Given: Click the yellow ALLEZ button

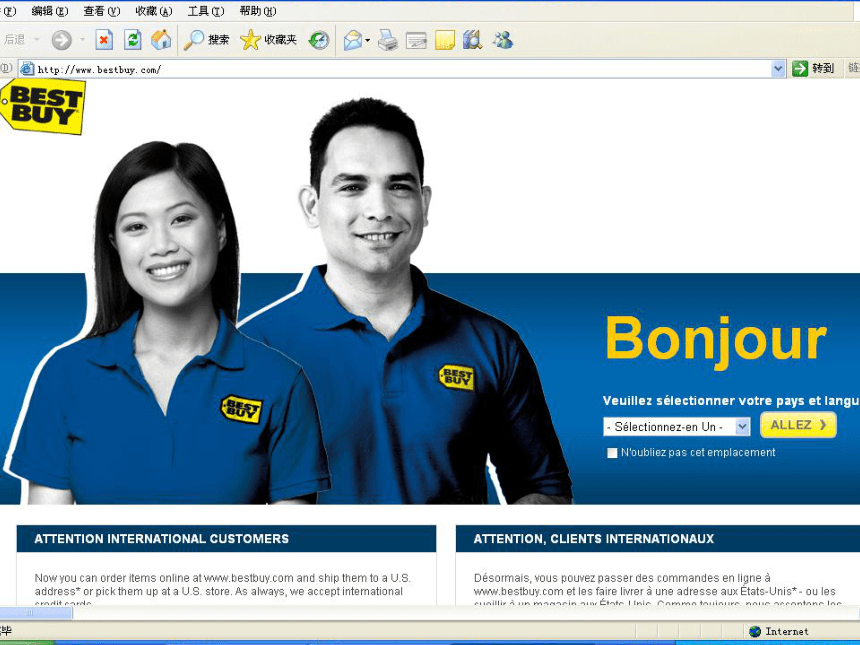Looking at the screenshot, I should 798,425.
